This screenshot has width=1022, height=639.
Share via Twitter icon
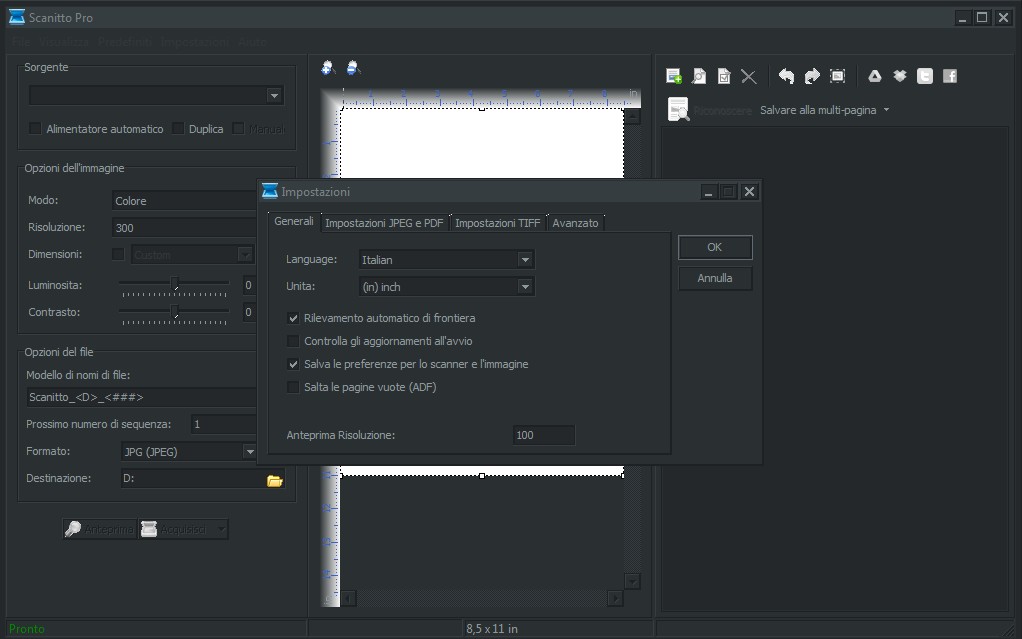click(925, 76)
